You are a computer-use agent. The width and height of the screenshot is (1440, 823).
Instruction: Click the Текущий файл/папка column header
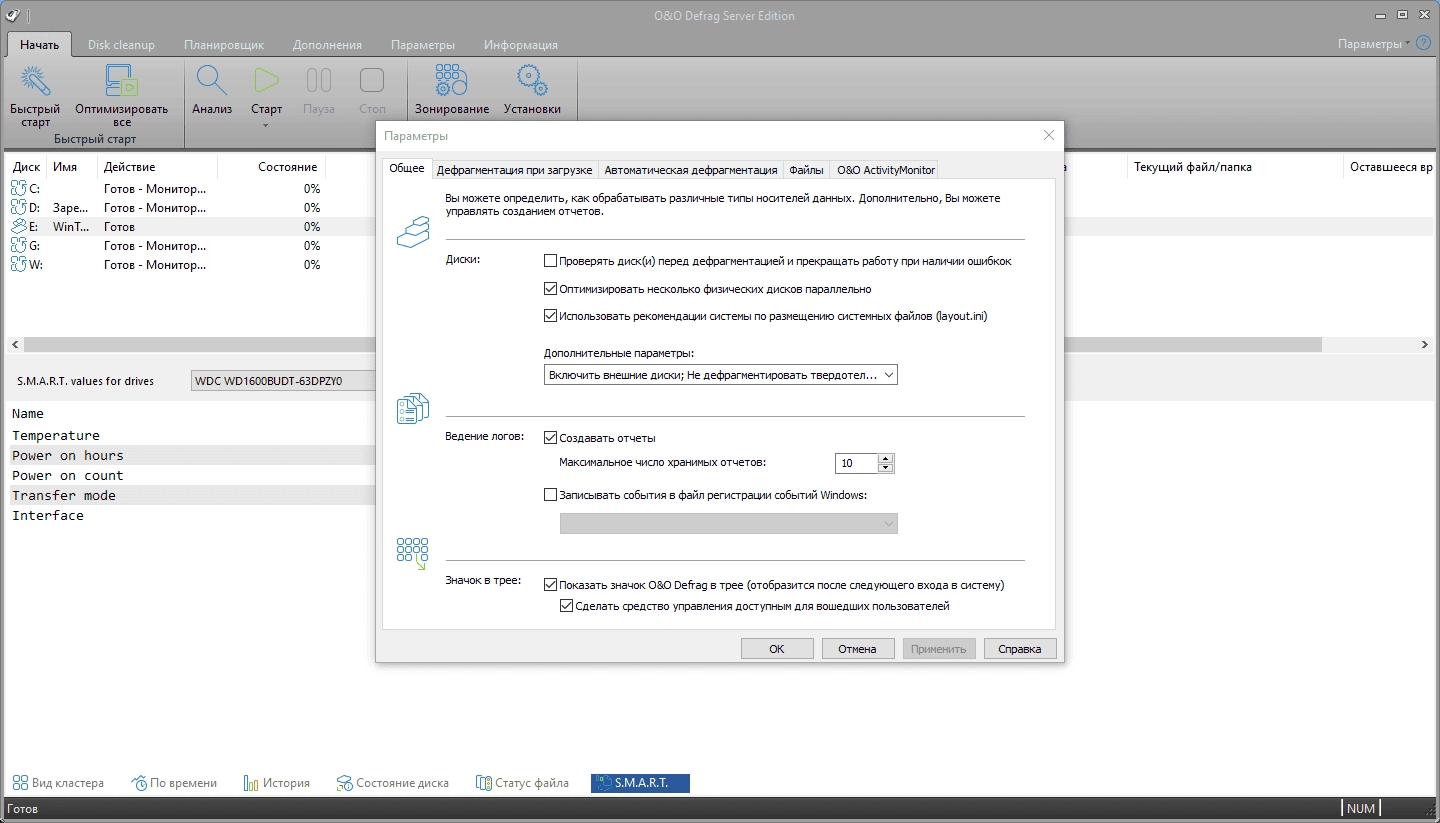pyautogui.click(x=1234, y=167)
